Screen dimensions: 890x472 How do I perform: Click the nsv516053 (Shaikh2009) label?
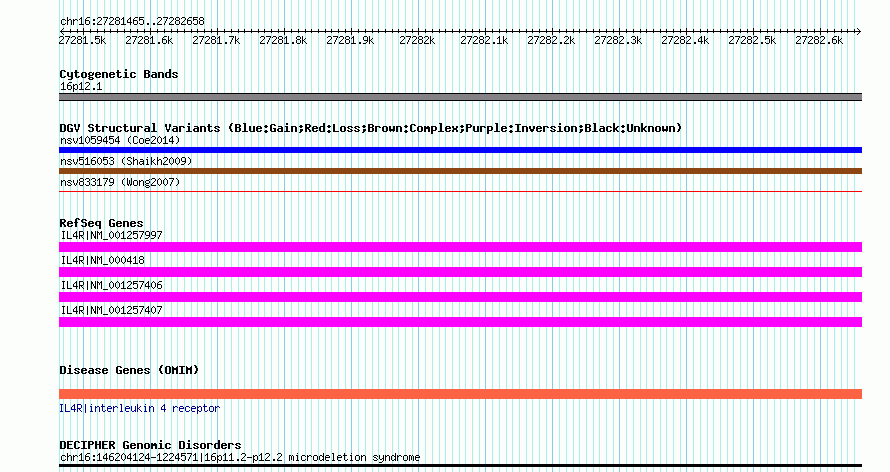tap(126, 161)
